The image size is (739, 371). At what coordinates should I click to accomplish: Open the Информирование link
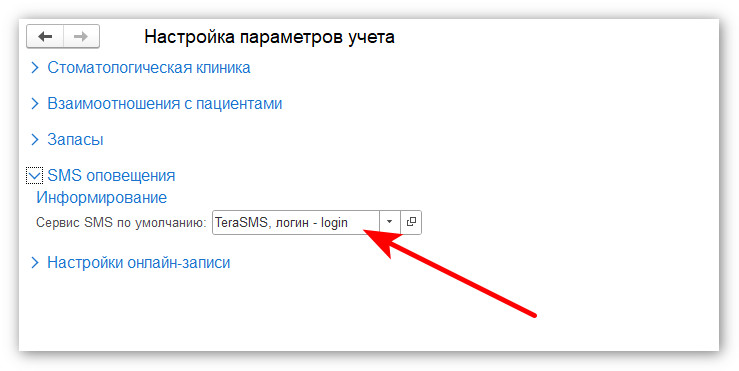point(101,197)
